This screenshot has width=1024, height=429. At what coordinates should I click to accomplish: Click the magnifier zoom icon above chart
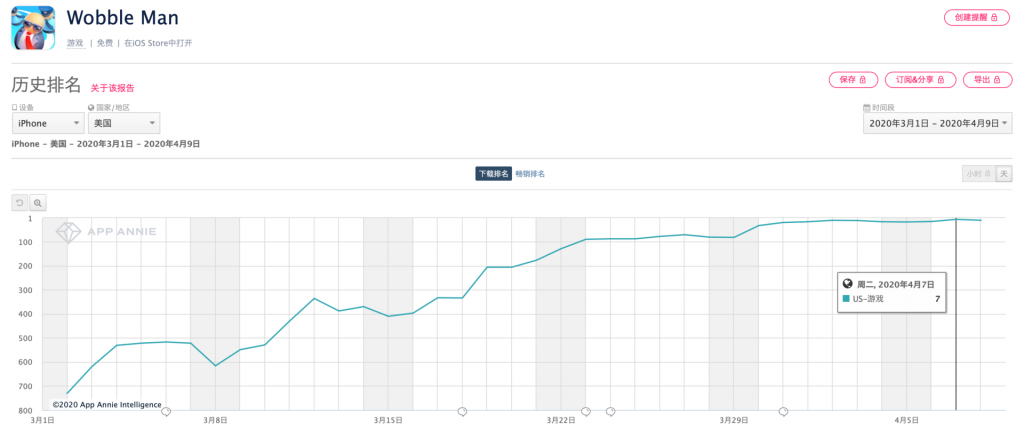38,202
